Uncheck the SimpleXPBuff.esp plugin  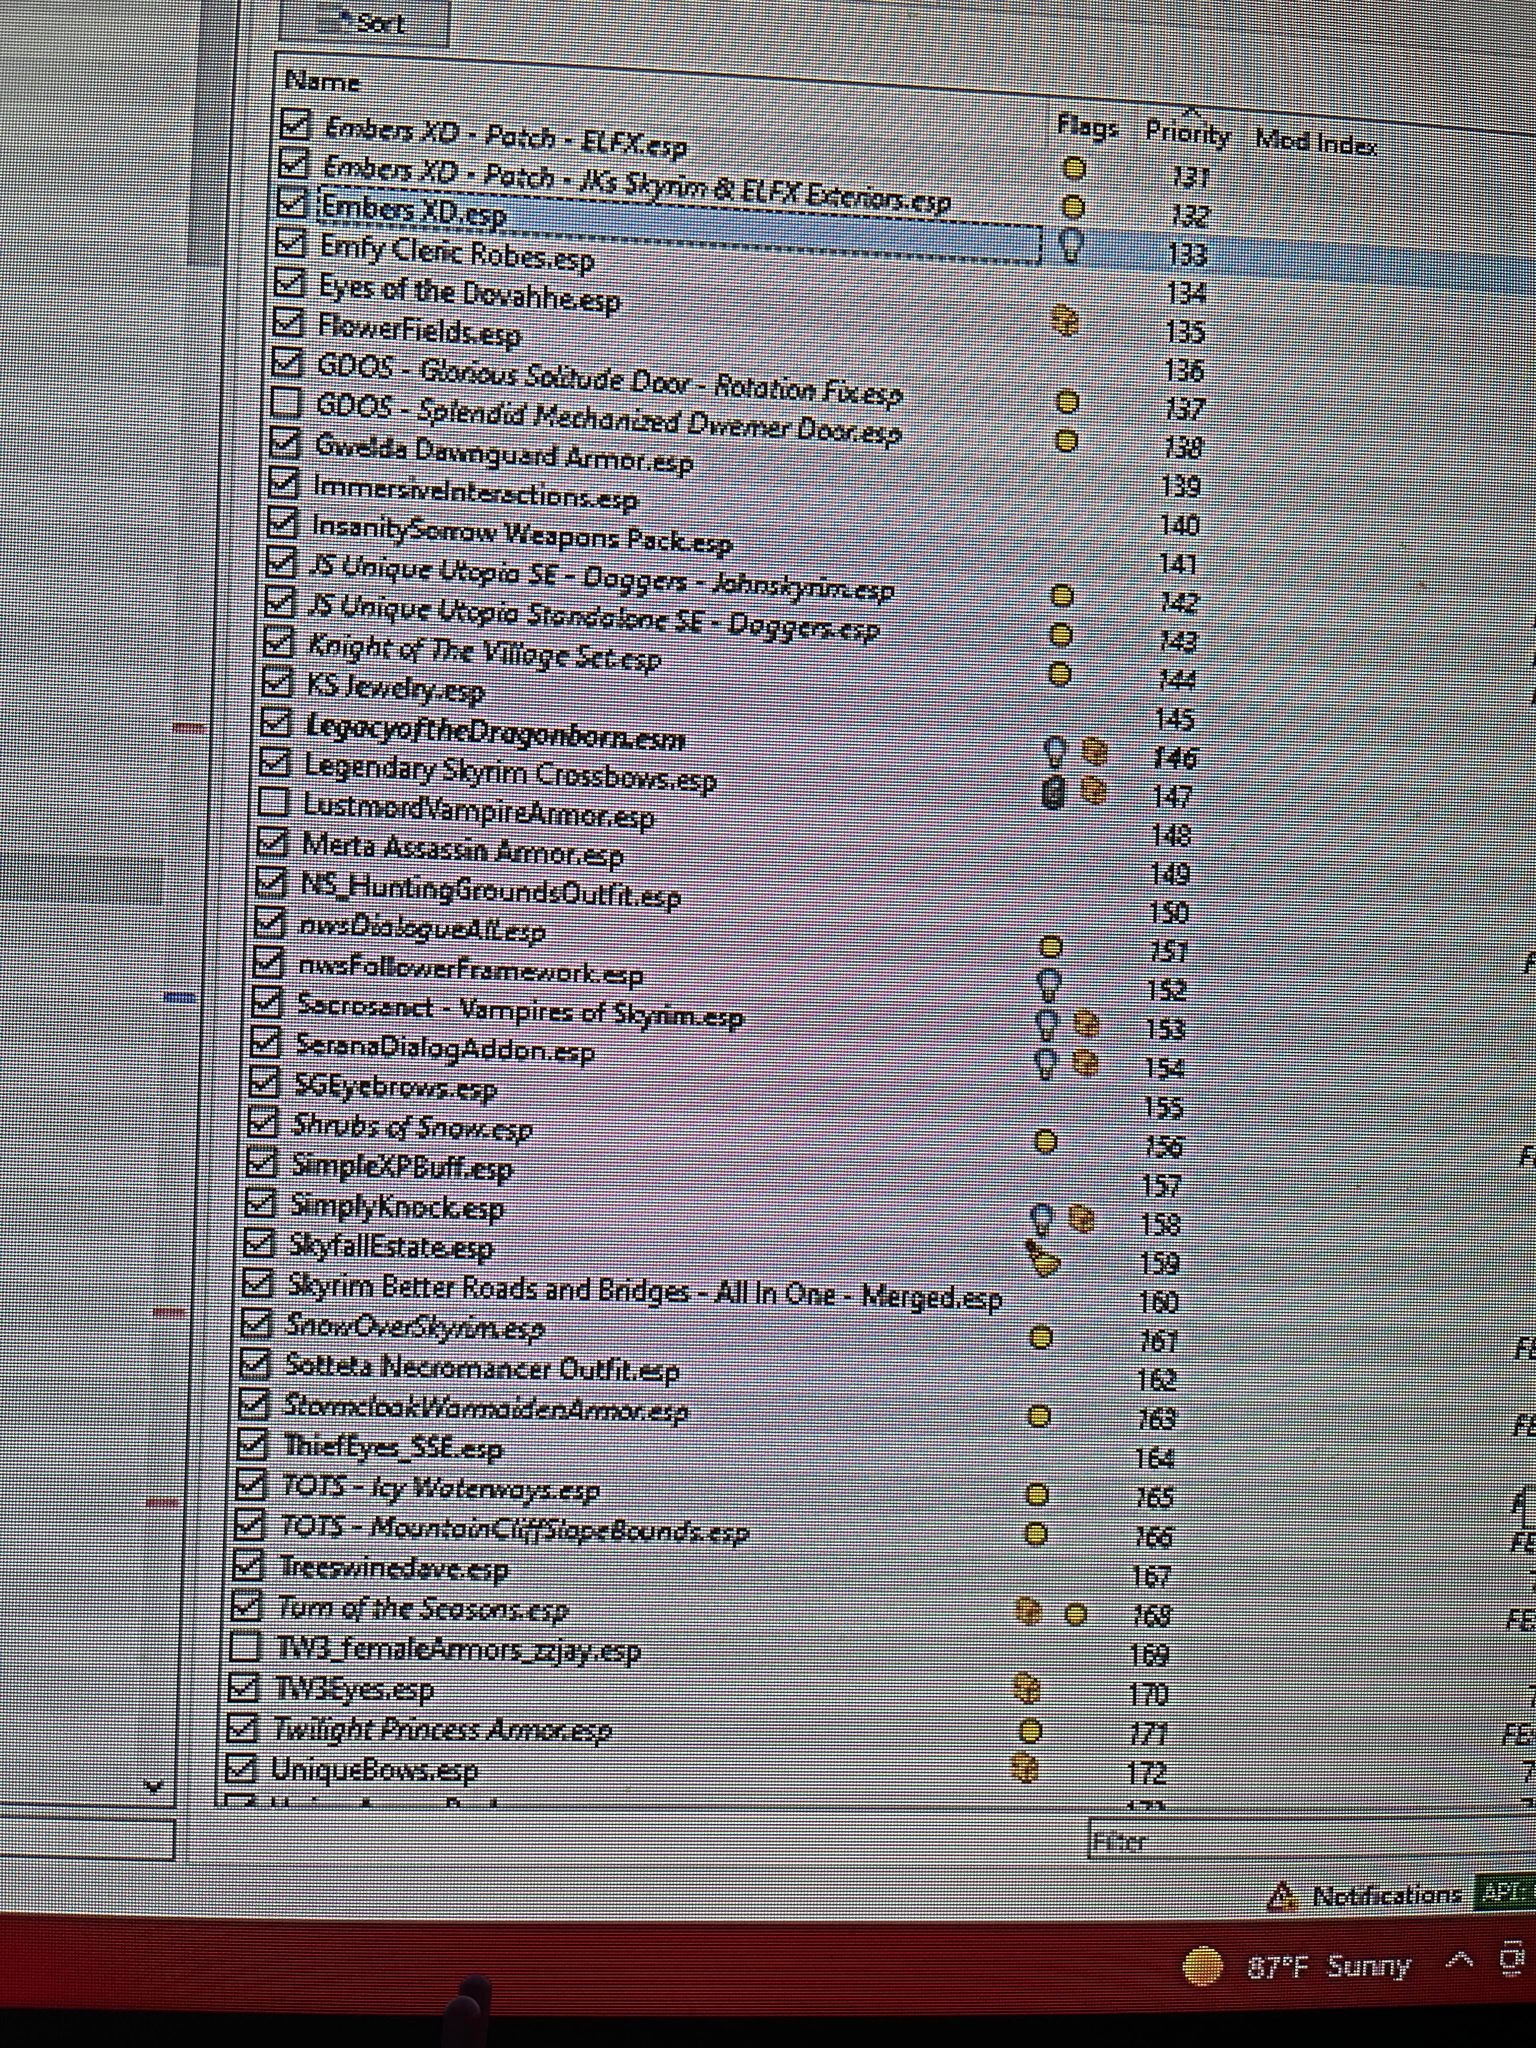tap(260, 1163)
